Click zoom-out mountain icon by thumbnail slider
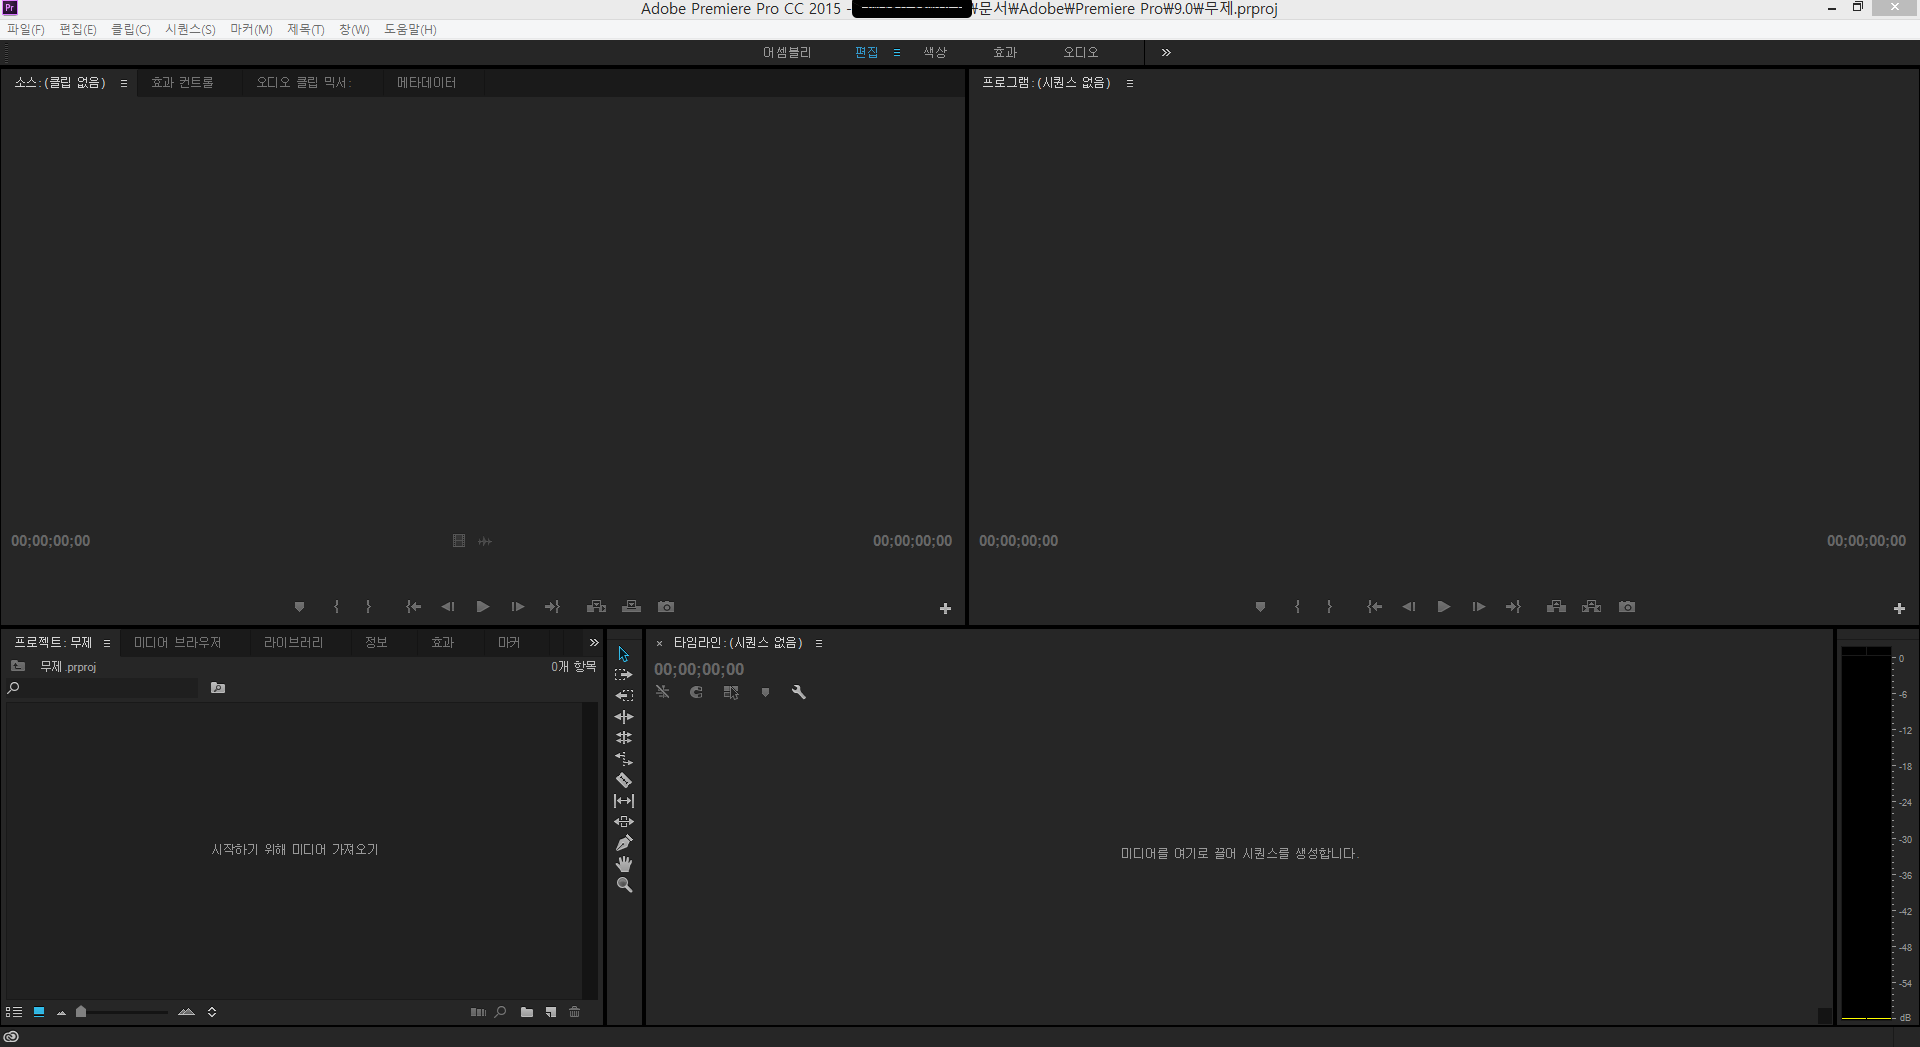Image resolution: width=1920 pixels, height=1047 pixels. click(x=62, y=1013)
